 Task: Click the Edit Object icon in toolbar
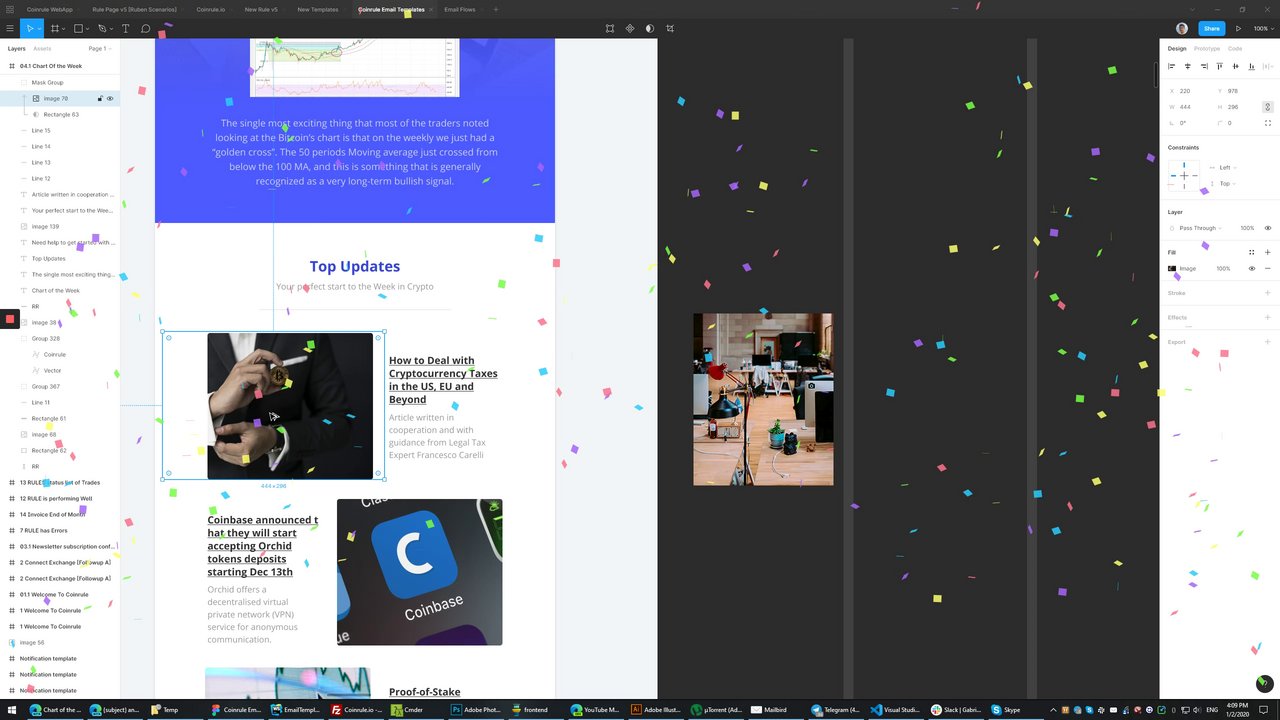click(x=610, y=28)
